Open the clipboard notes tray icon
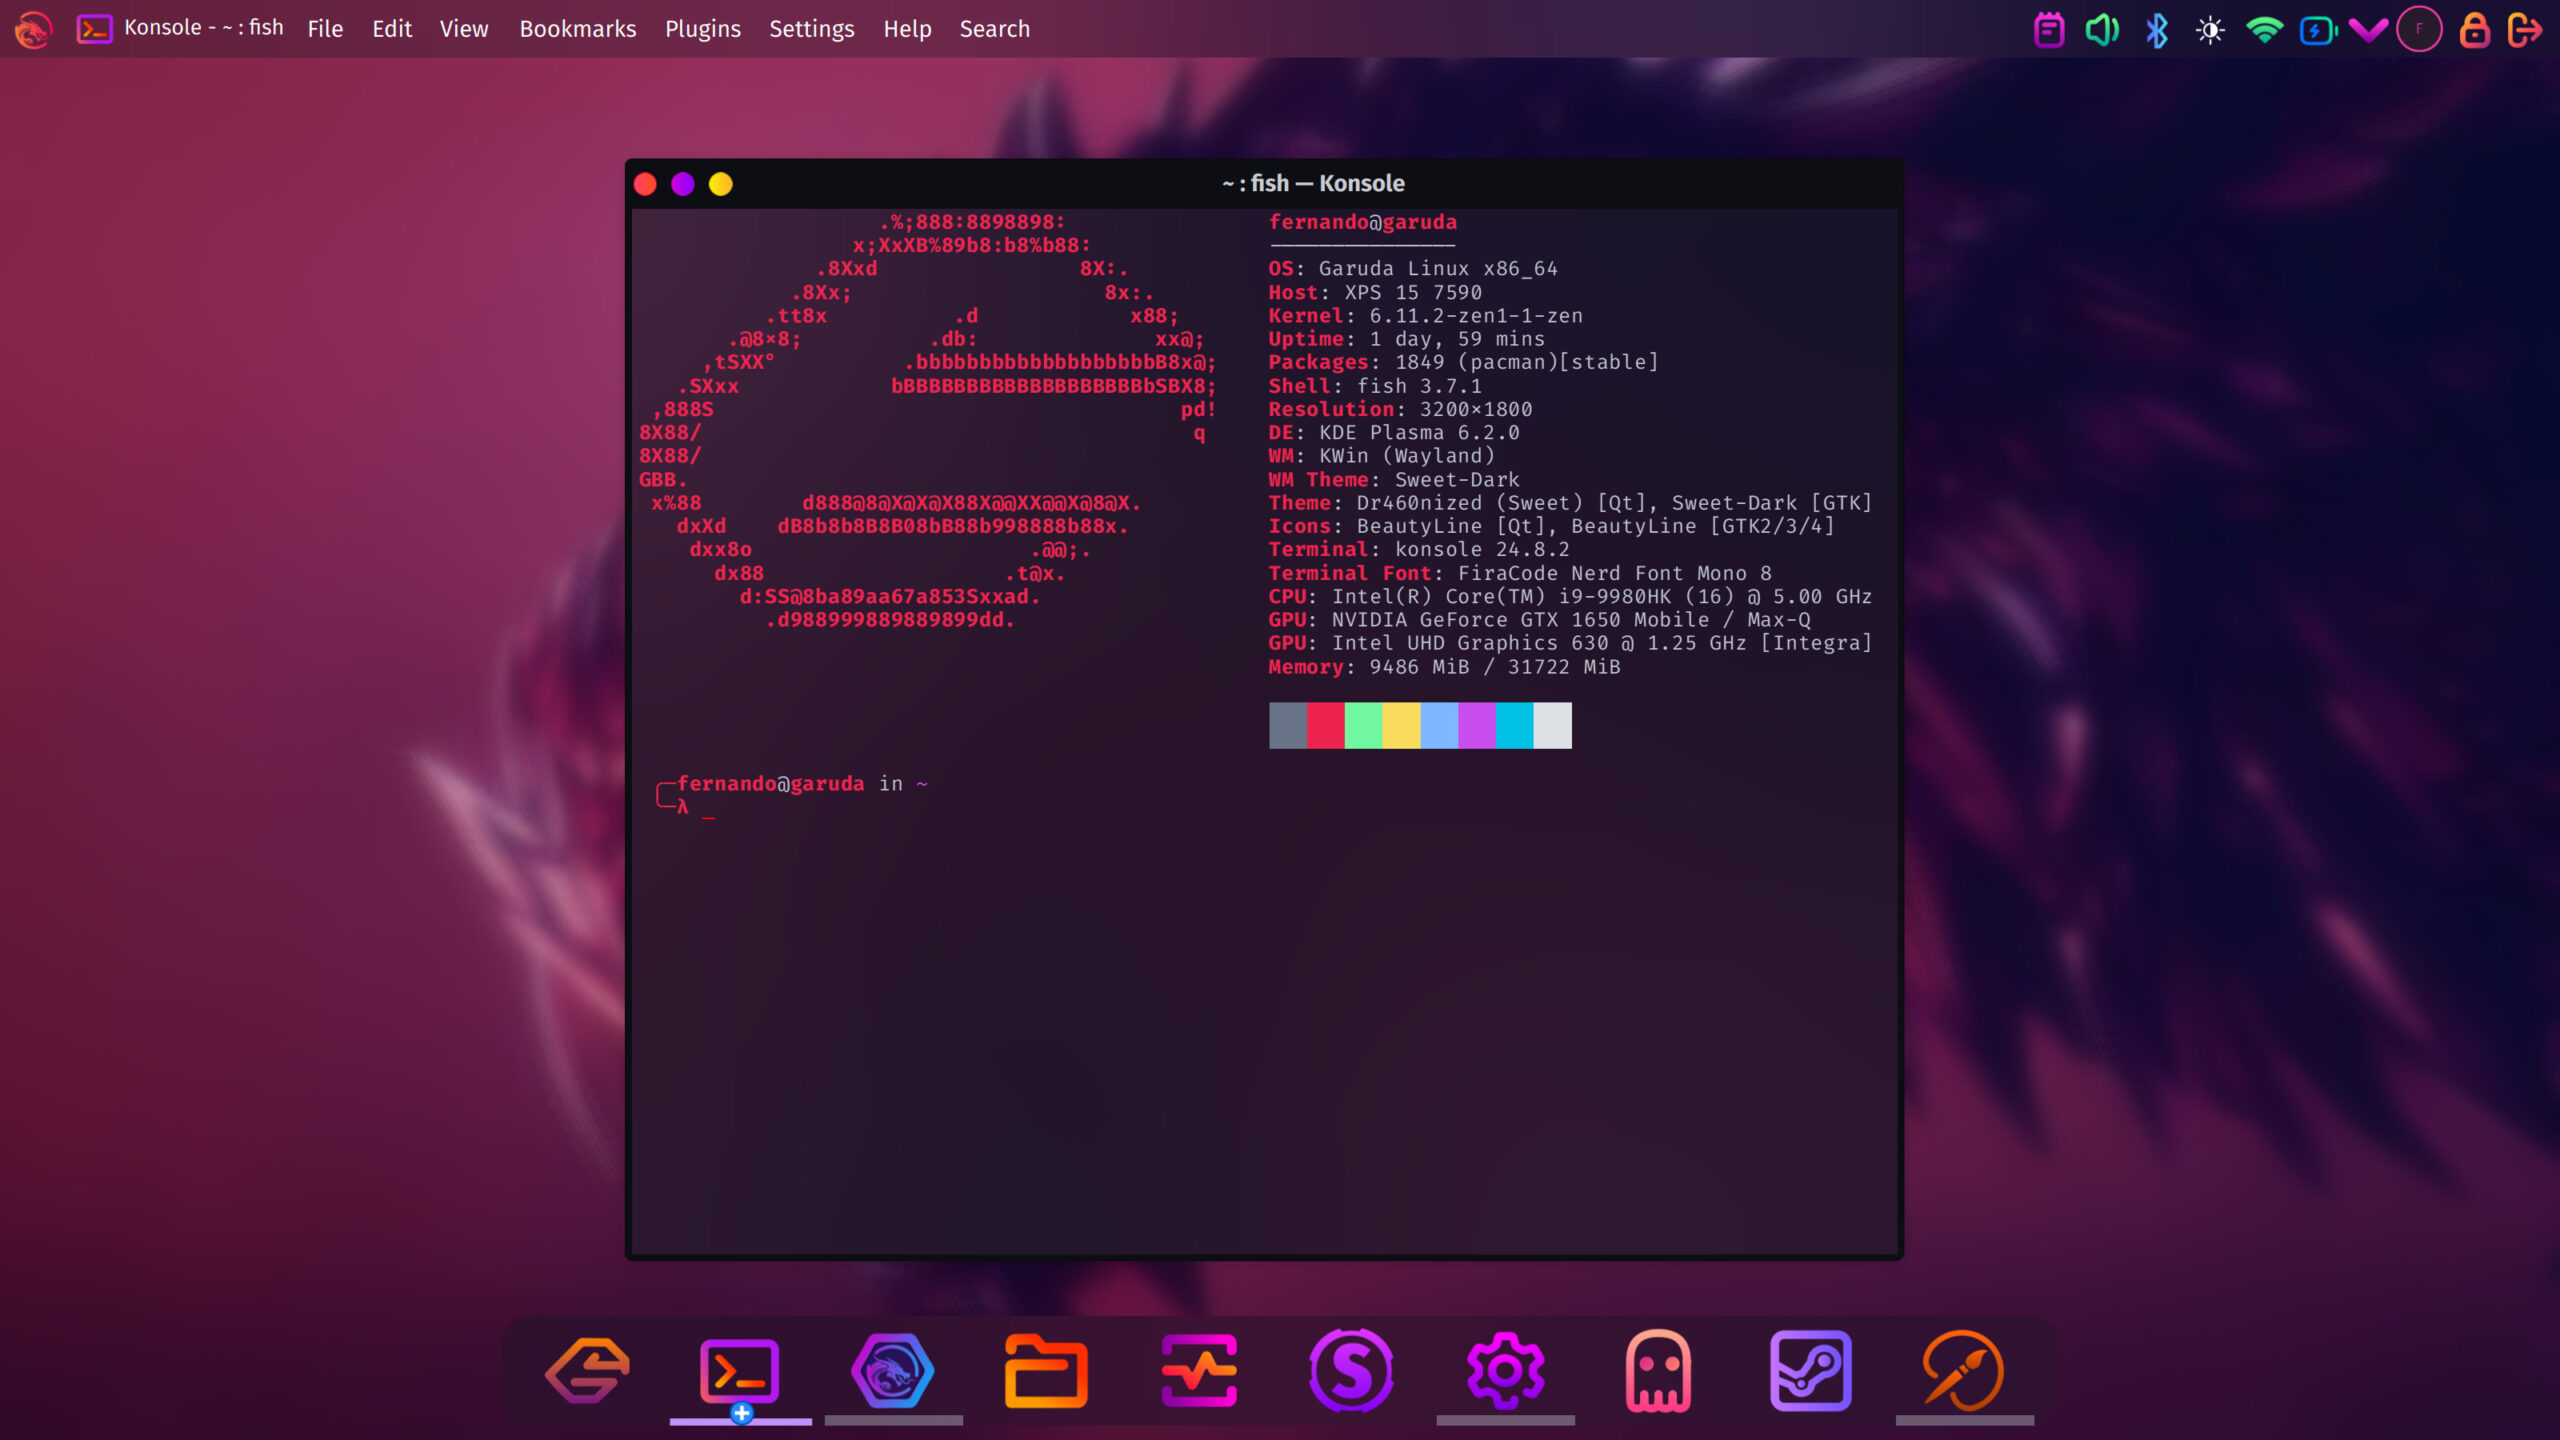2560x1440 pixels. pyautogui.click(x=2049, y=30)
